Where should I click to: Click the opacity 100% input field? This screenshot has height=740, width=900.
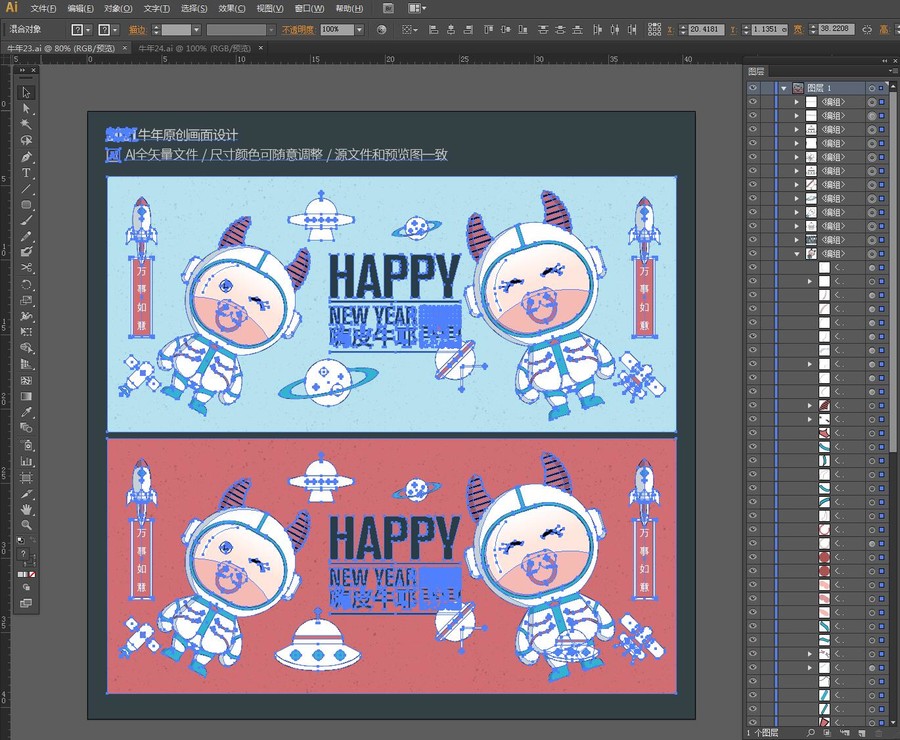(337, 29)
